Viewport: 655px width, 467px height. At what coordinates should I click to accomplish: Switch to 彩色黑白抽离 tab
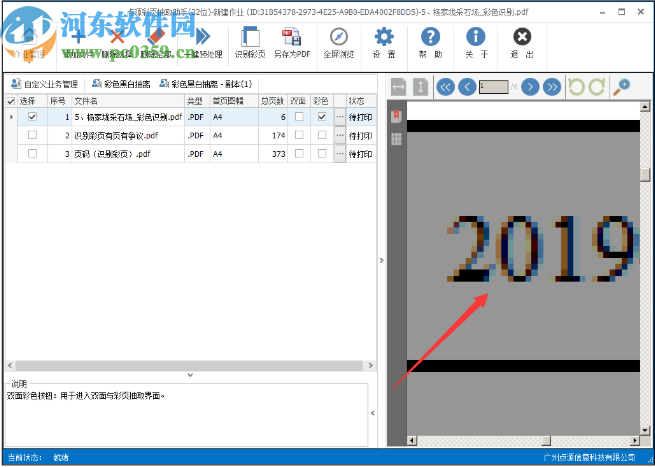(x=121, y=84)
